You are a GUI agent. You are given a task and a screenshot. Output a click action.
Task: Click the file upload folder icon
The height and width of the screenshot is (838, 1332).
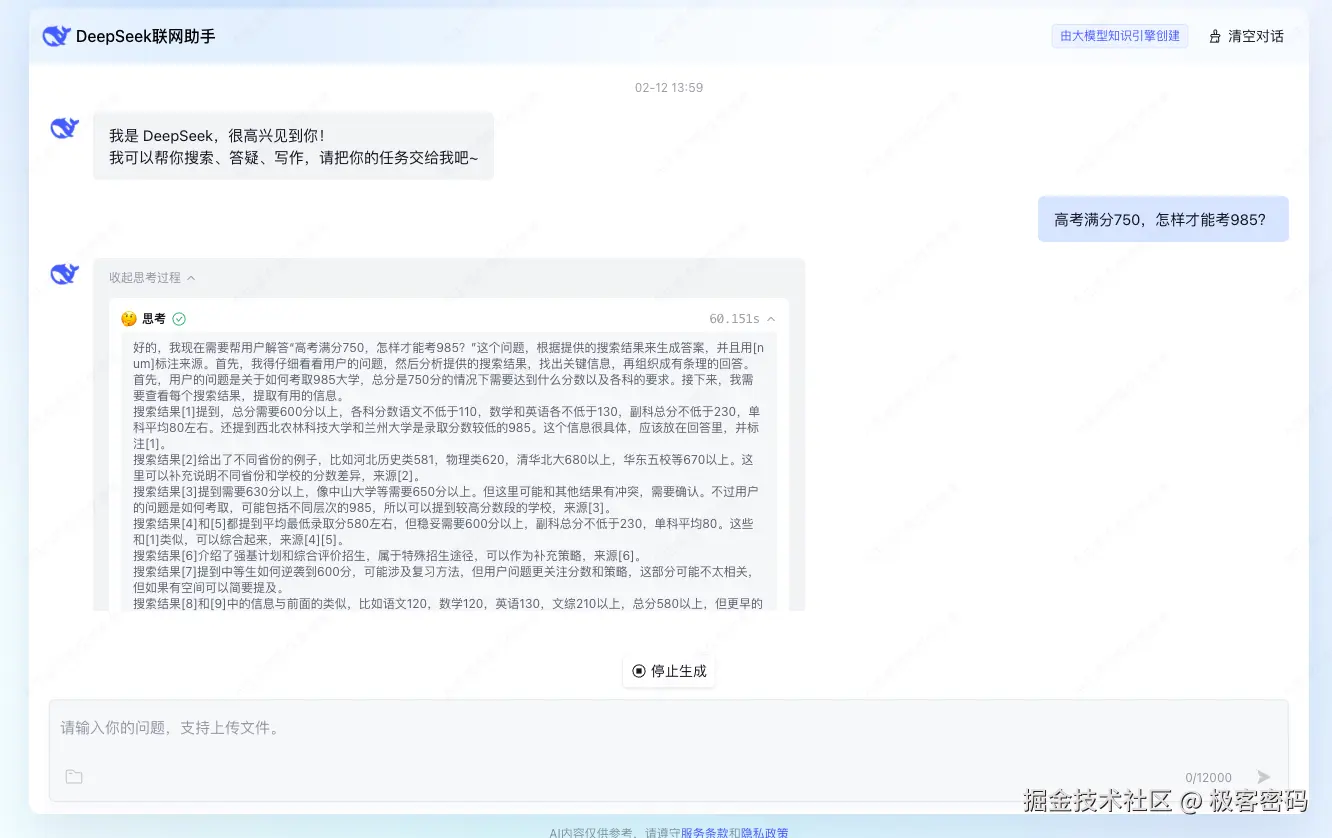[73, 776]
